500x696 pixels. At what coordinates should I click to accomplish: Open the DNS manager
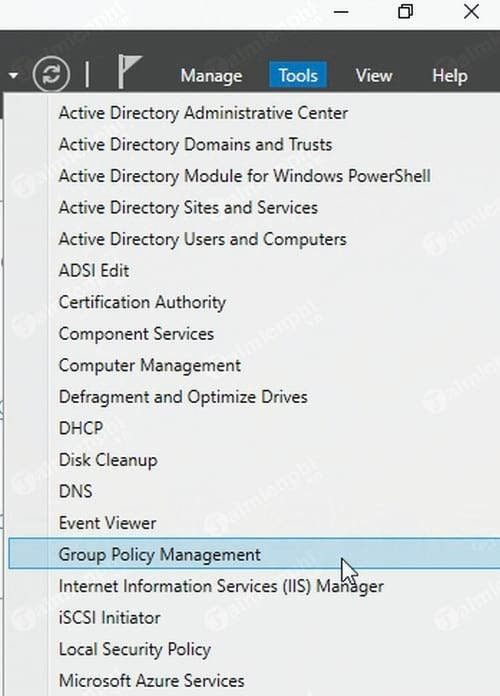75,491
